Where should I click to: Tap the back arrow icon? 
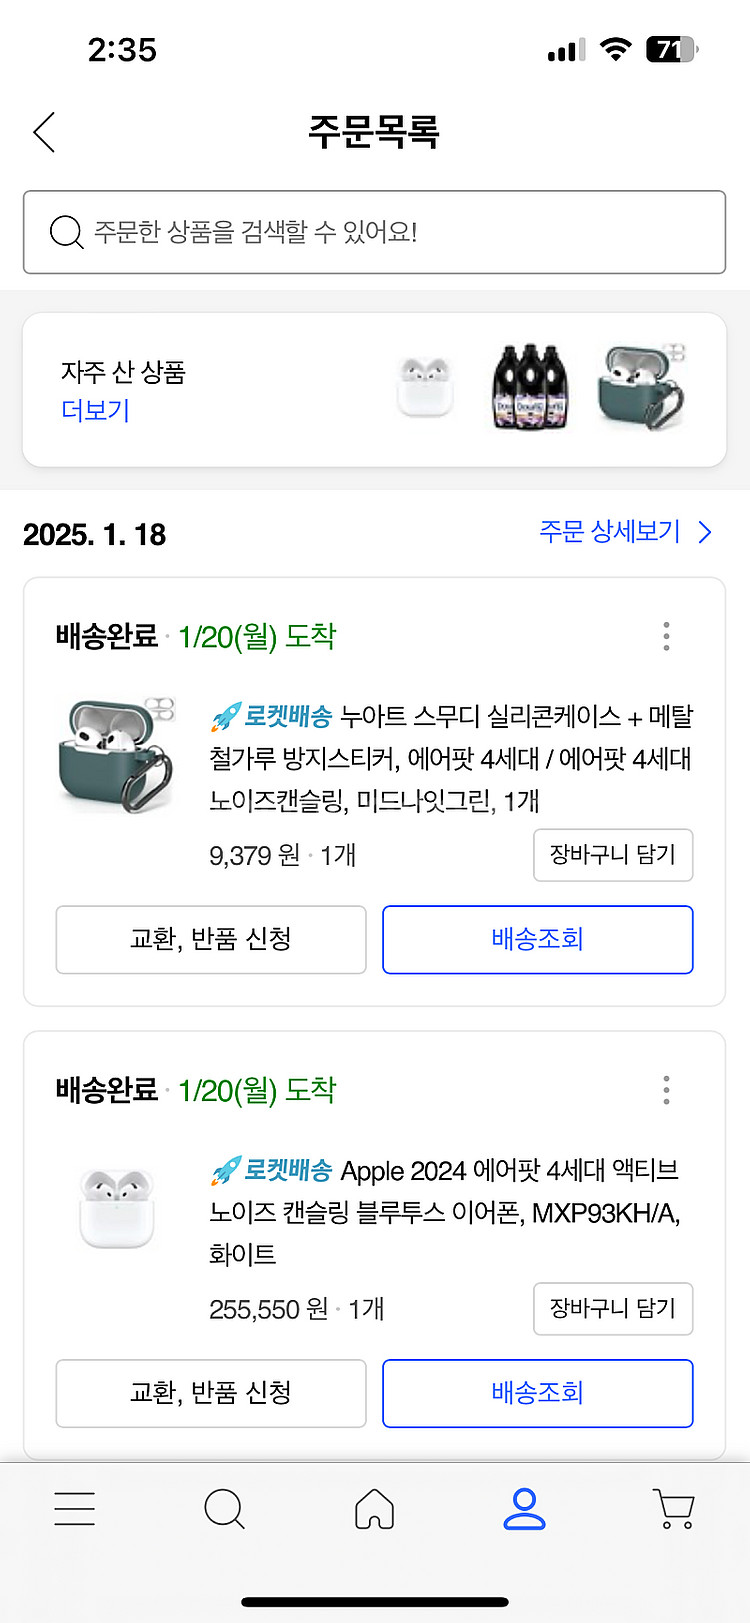pyautogui.click(x=44, y=132)
